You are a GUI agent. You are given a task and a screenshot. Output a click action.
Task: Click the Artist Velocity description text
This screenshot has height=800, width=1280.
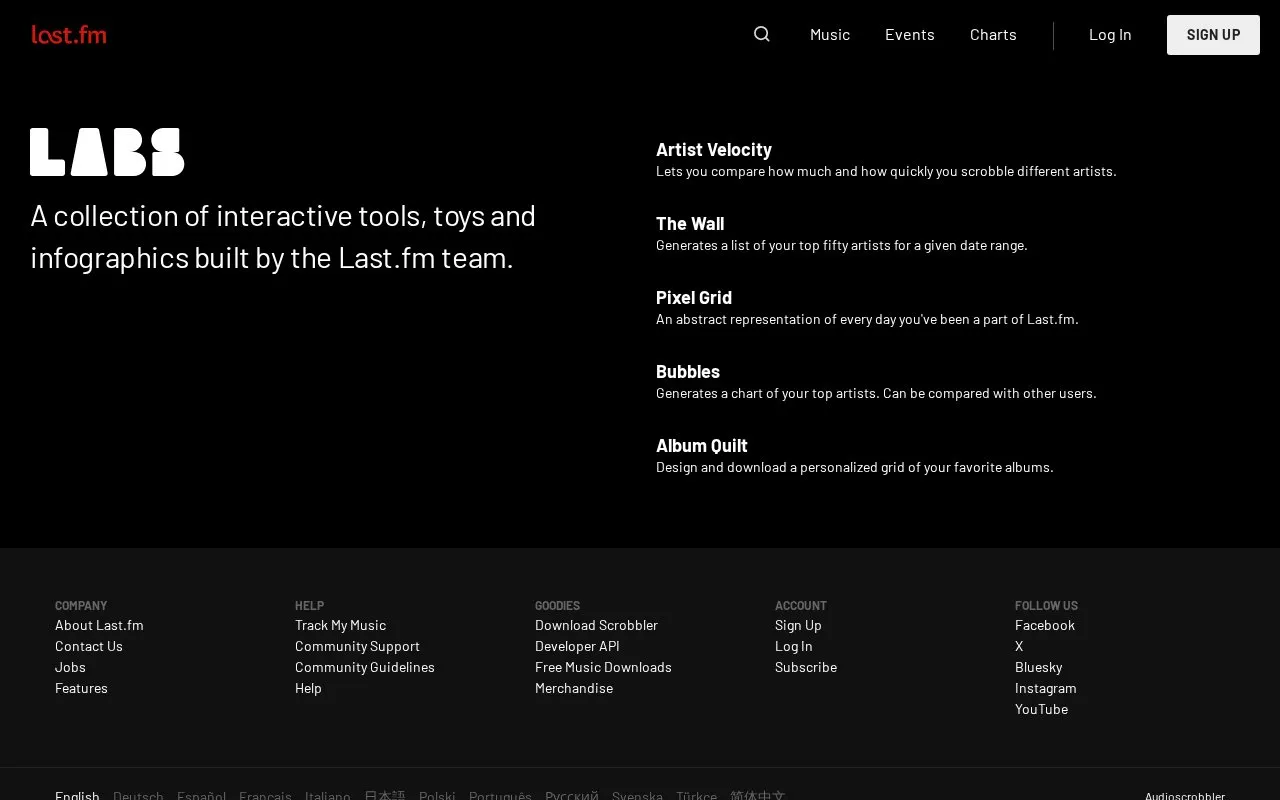tap(886, 171)
